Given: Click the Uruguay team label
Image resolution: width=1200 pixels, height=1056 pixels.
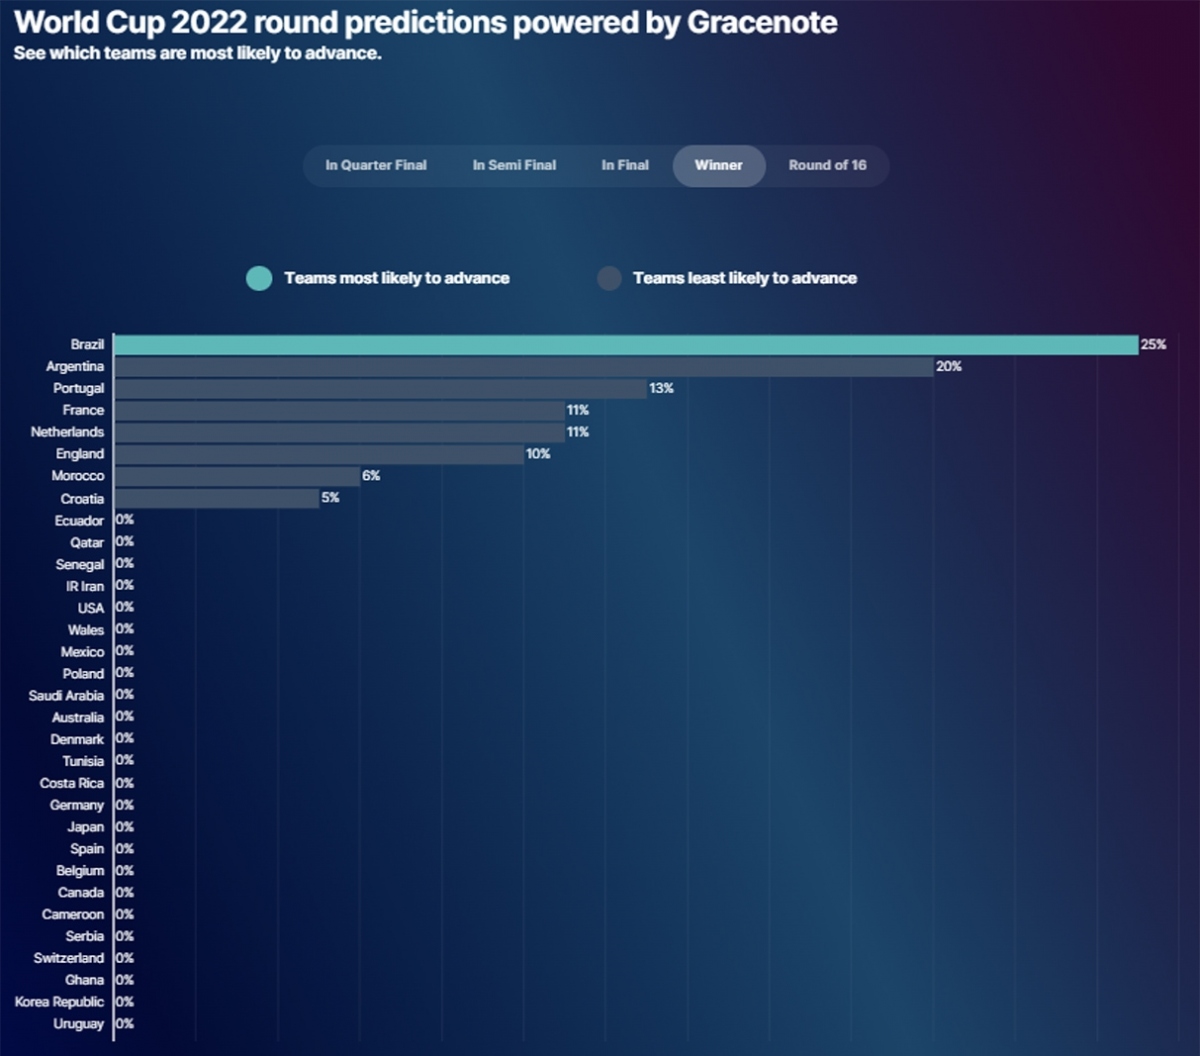Looking at the screenshot, I should pos(79,1024).
